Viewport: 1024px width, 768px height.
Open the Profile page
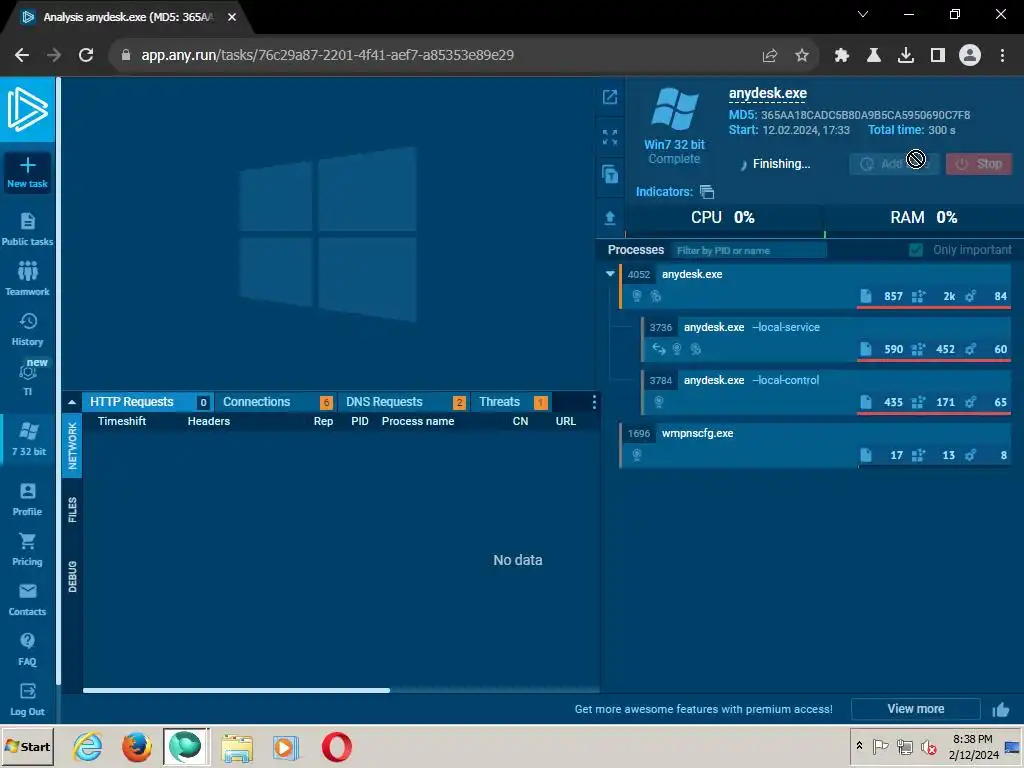[27, 500]
